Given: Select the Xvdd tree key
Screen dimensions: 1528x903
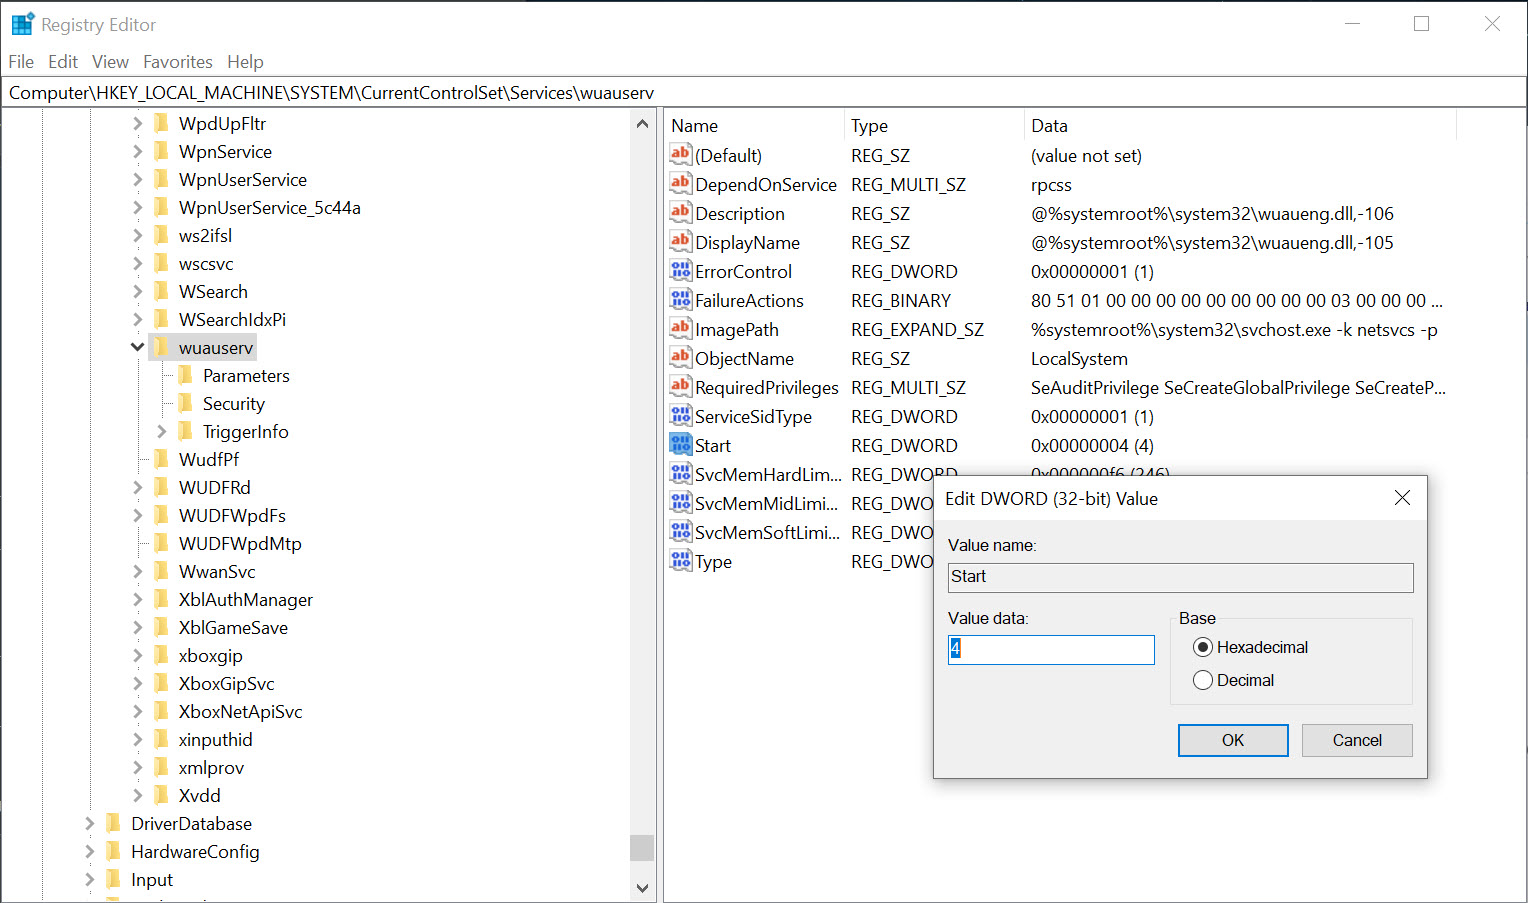Looking at the screenshot, I should point(199,795).
